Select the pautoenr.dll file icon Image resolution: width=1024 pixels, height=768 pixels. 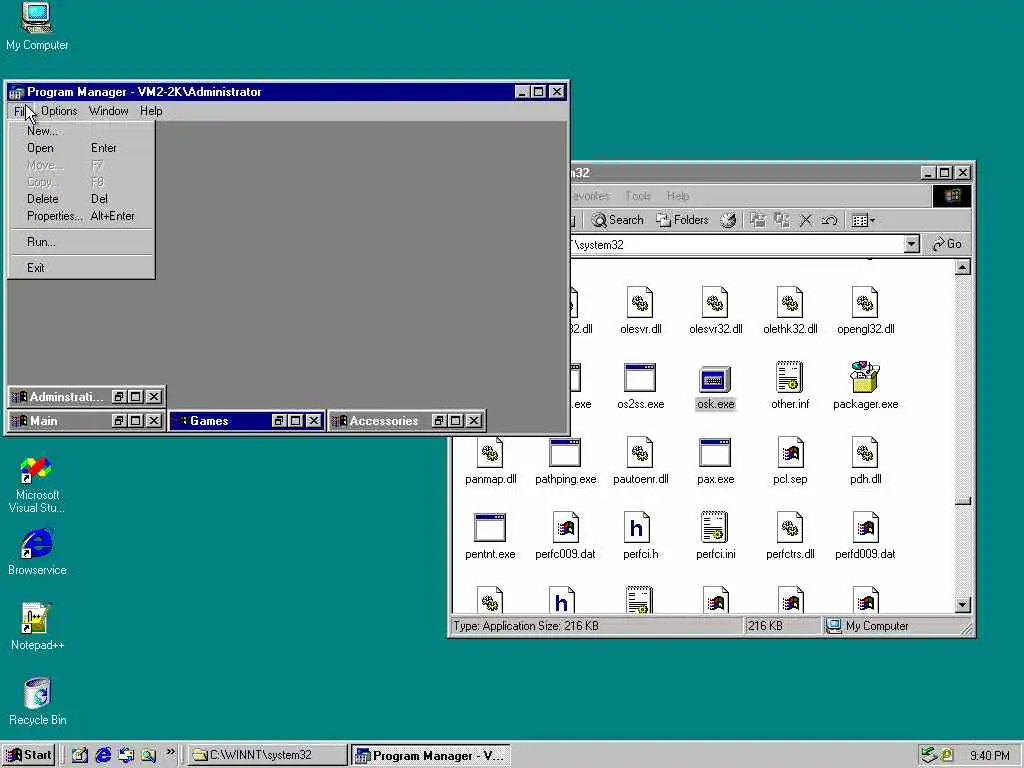640,460
